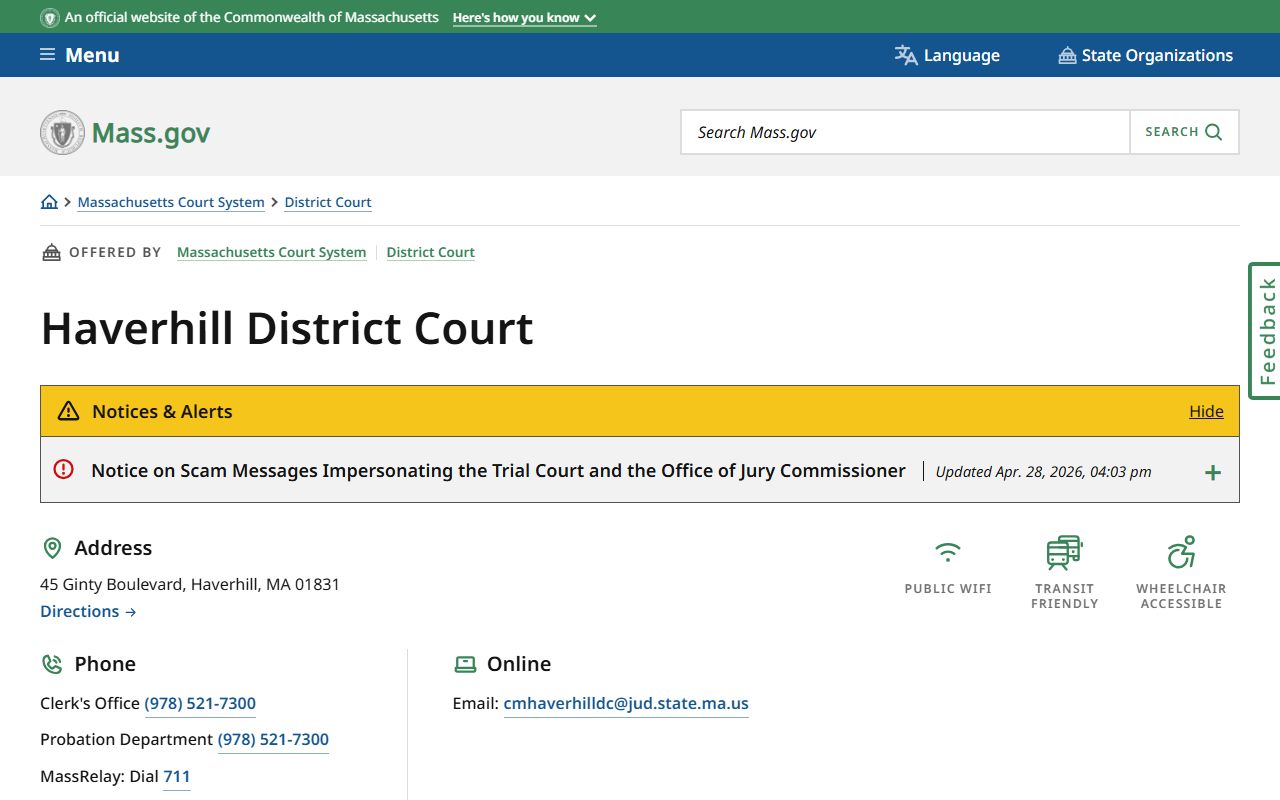This screenshot has width=1280, height=800.
Task: Click the scam messages notice title
Action: [x=498, y=470]
